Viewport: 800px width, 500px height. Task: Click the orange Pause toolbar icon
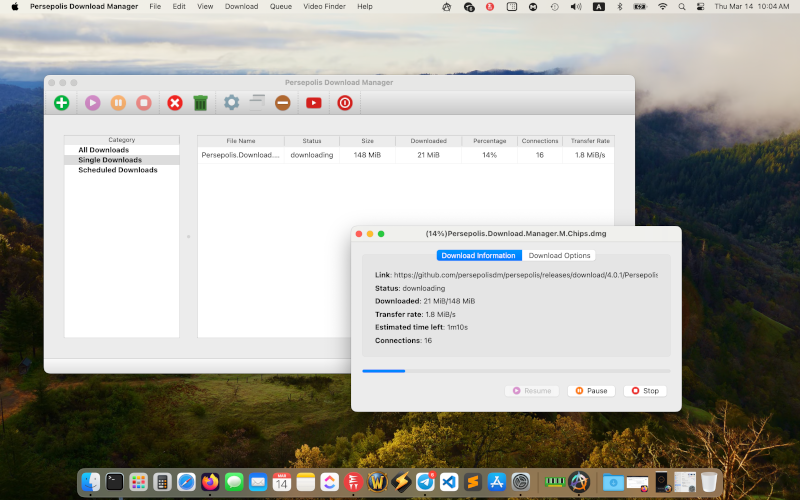[x=118, y=103]
